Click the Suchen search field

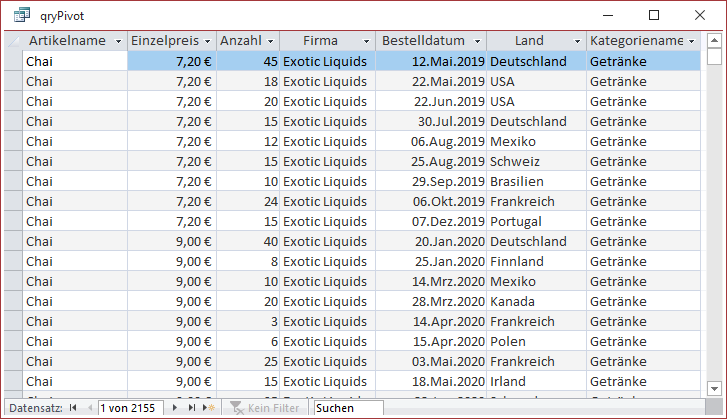(x=347, y=408)
